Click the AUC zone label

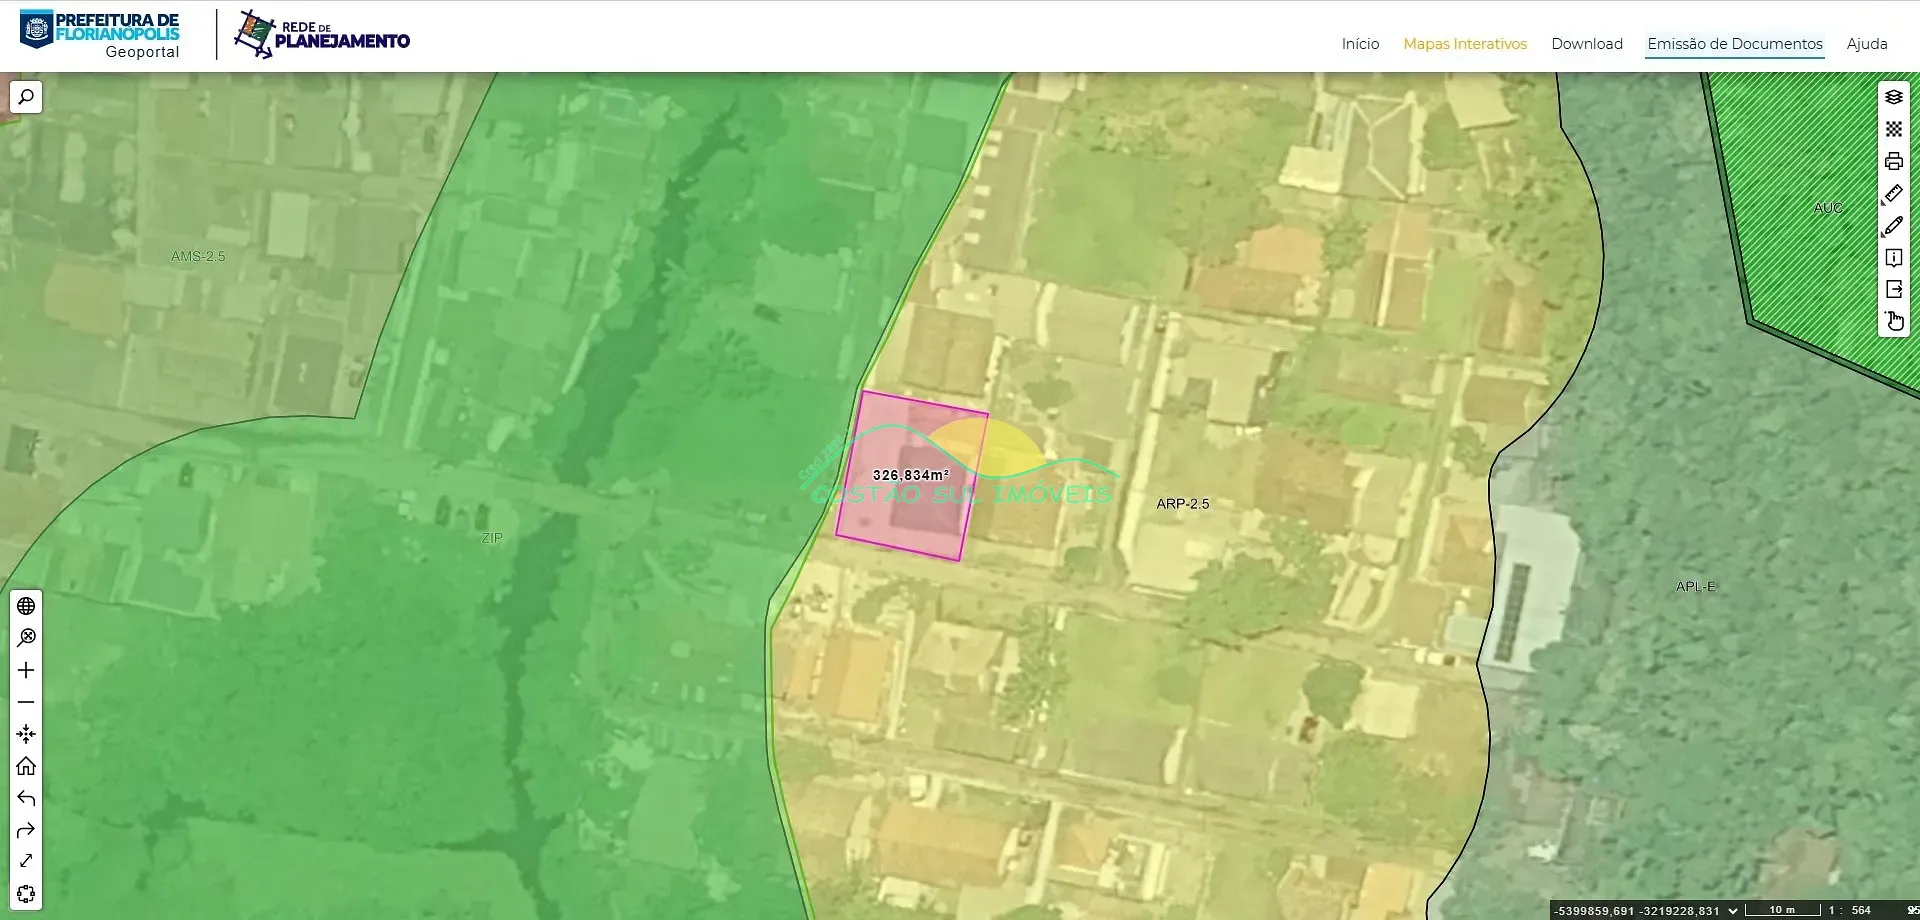[1828, 208]
